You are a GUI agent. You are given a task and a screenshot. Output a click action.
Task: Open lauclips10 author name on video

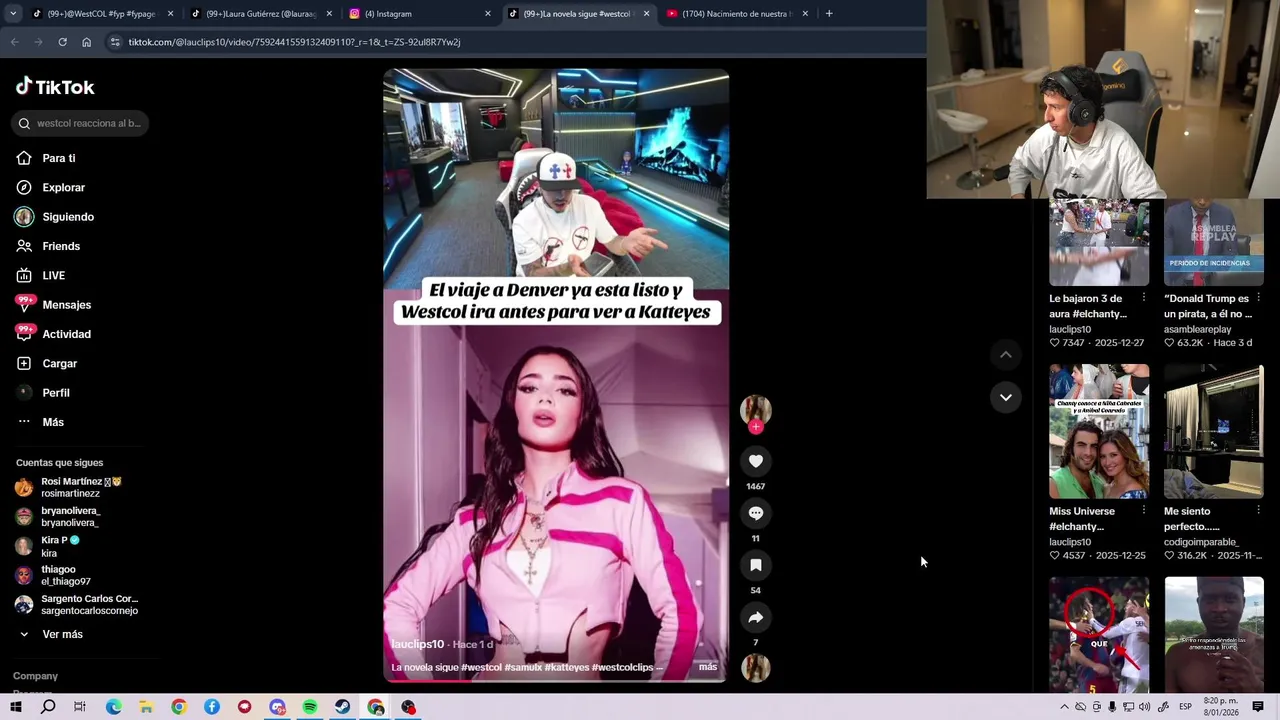click(417, 644)
